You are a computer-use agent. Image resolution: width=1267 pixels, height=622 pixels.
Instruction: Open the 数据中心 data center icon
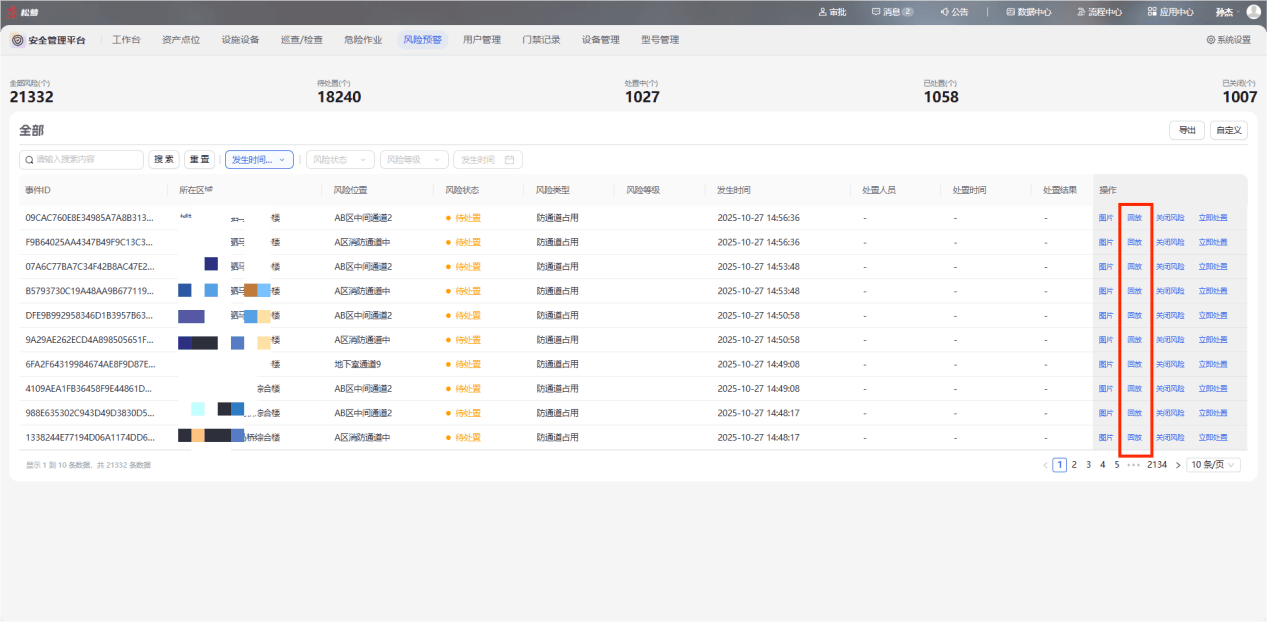pos(1011,12)
